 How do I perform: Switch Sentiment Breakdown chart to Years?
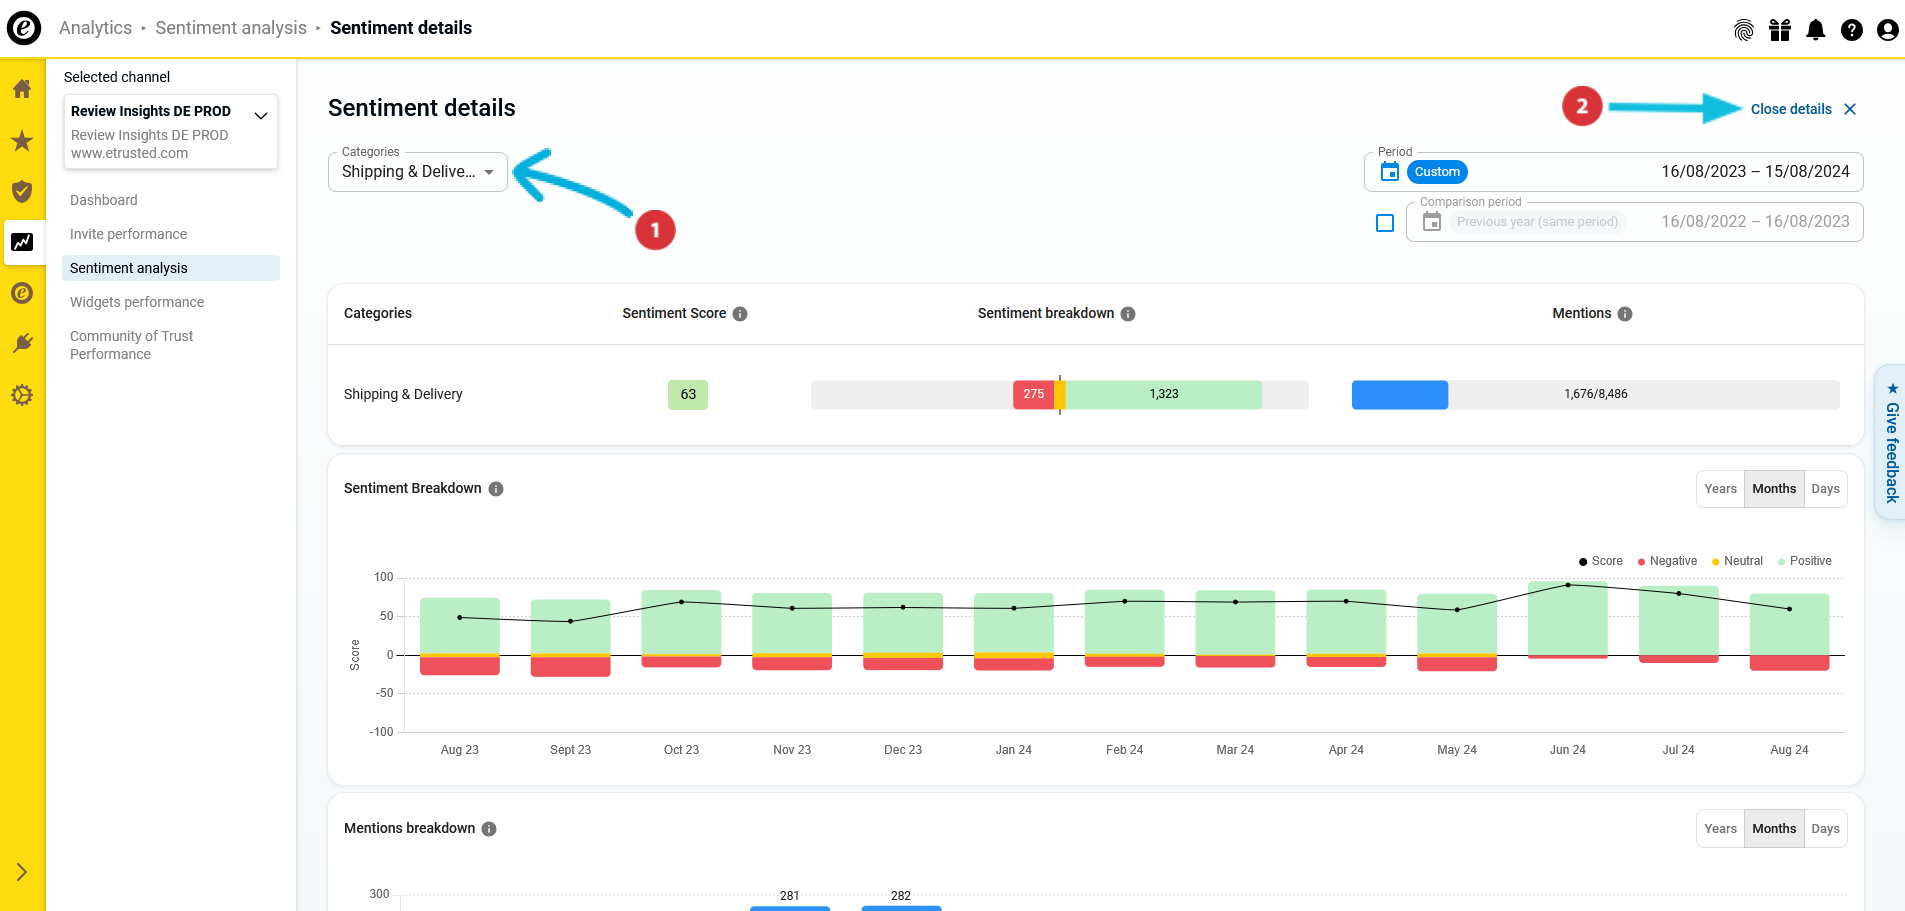coord(1720,489)
